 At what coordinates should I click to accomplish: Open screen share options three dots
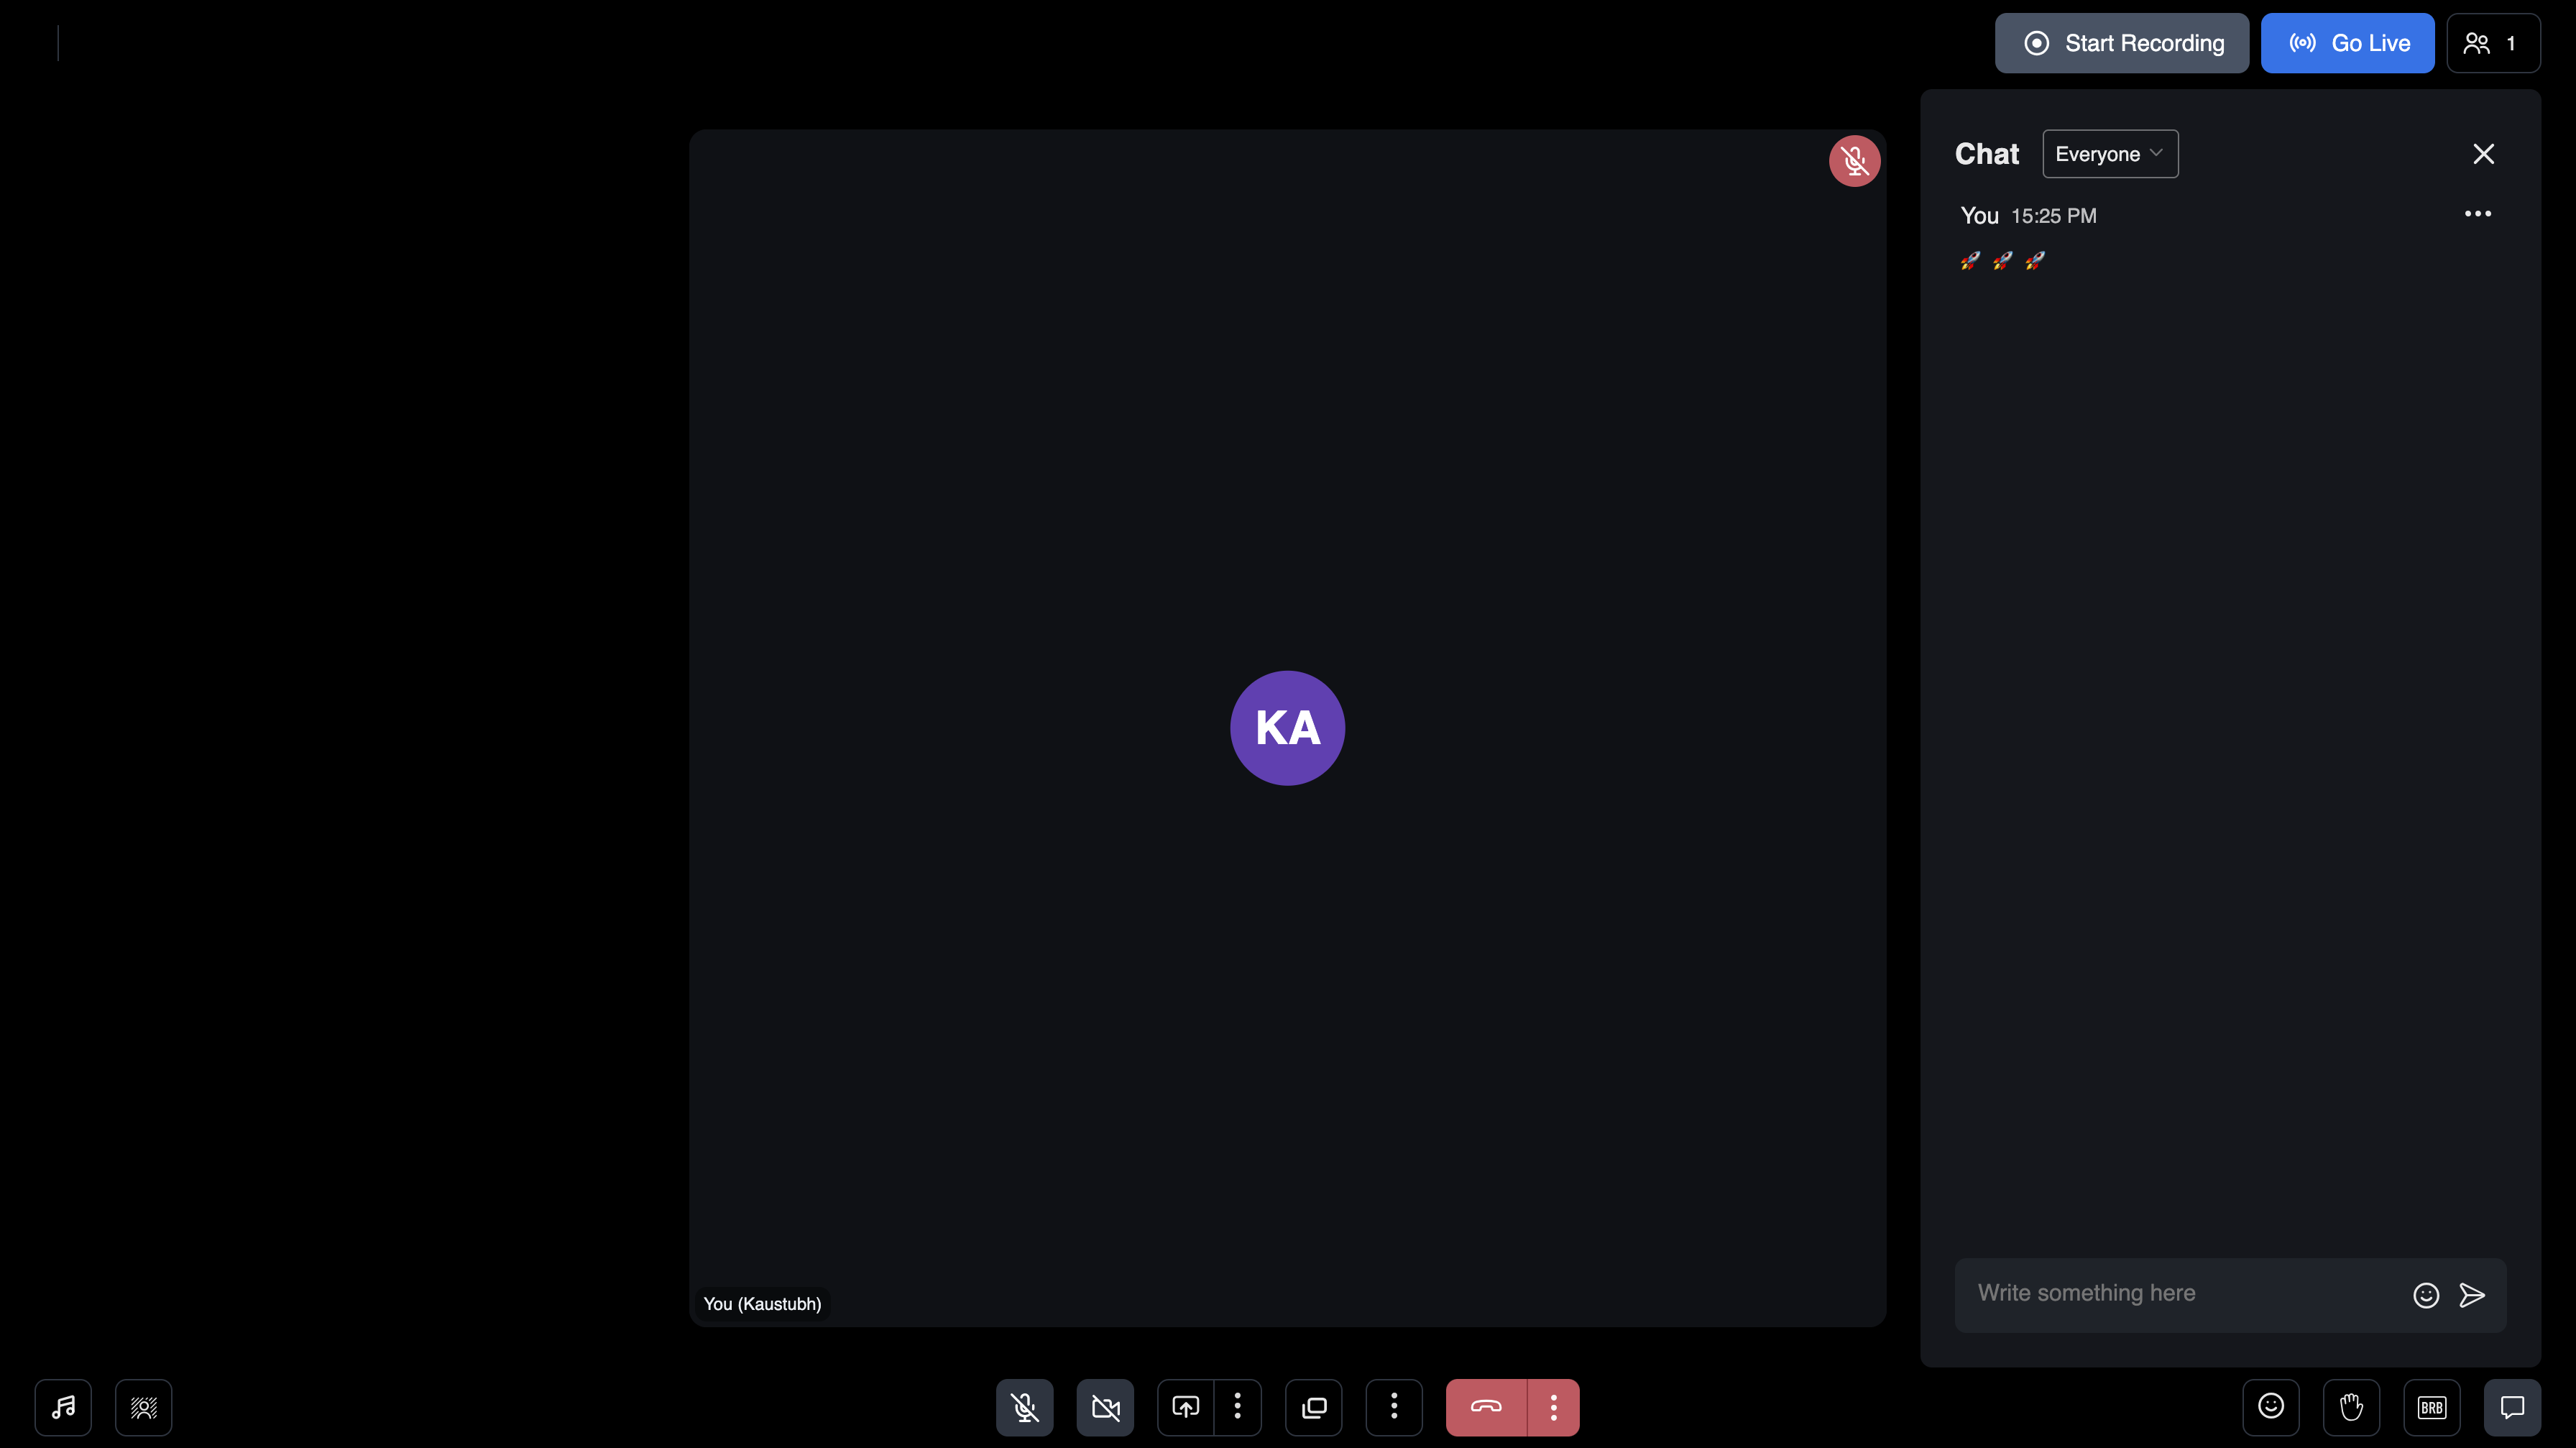pos(1237,1407)
